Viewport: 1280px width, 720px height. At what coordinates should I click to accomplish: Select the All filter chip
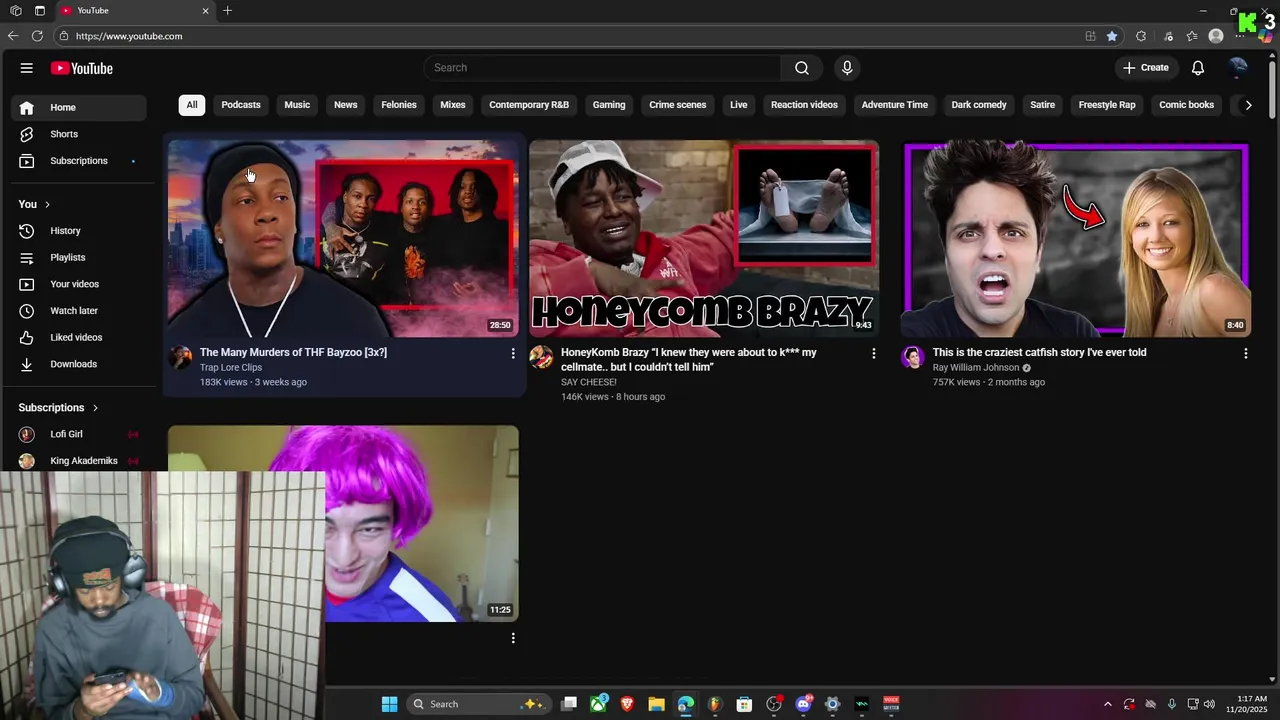point(192,105)
